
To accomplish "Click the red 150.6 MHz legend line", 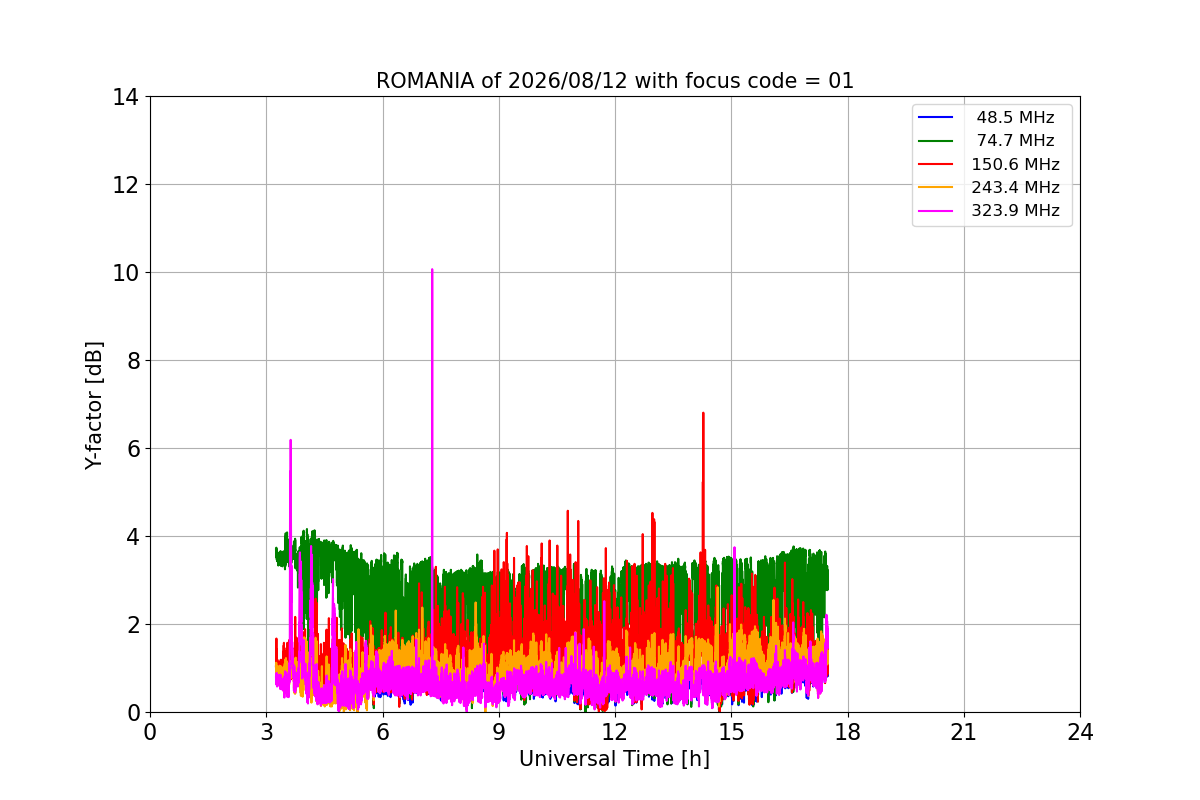I will pyautogui.click(x=935, y=164).
